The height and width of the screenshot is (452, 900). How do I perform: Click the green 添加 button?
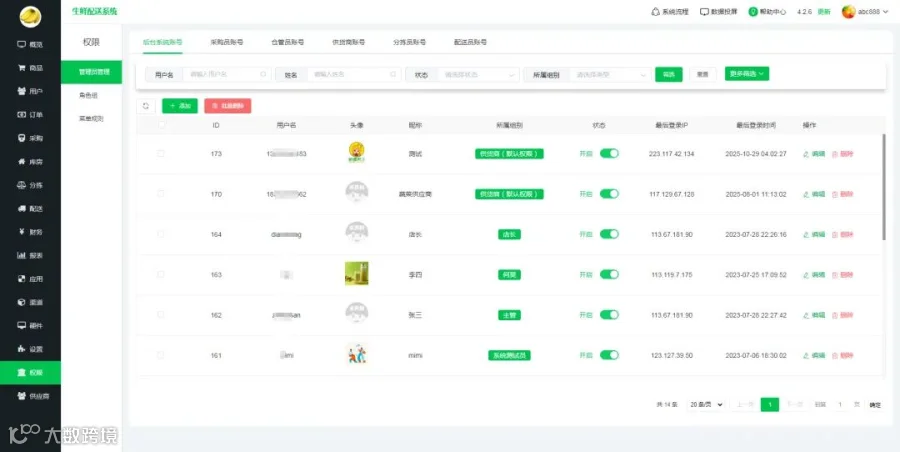point(180,106)
